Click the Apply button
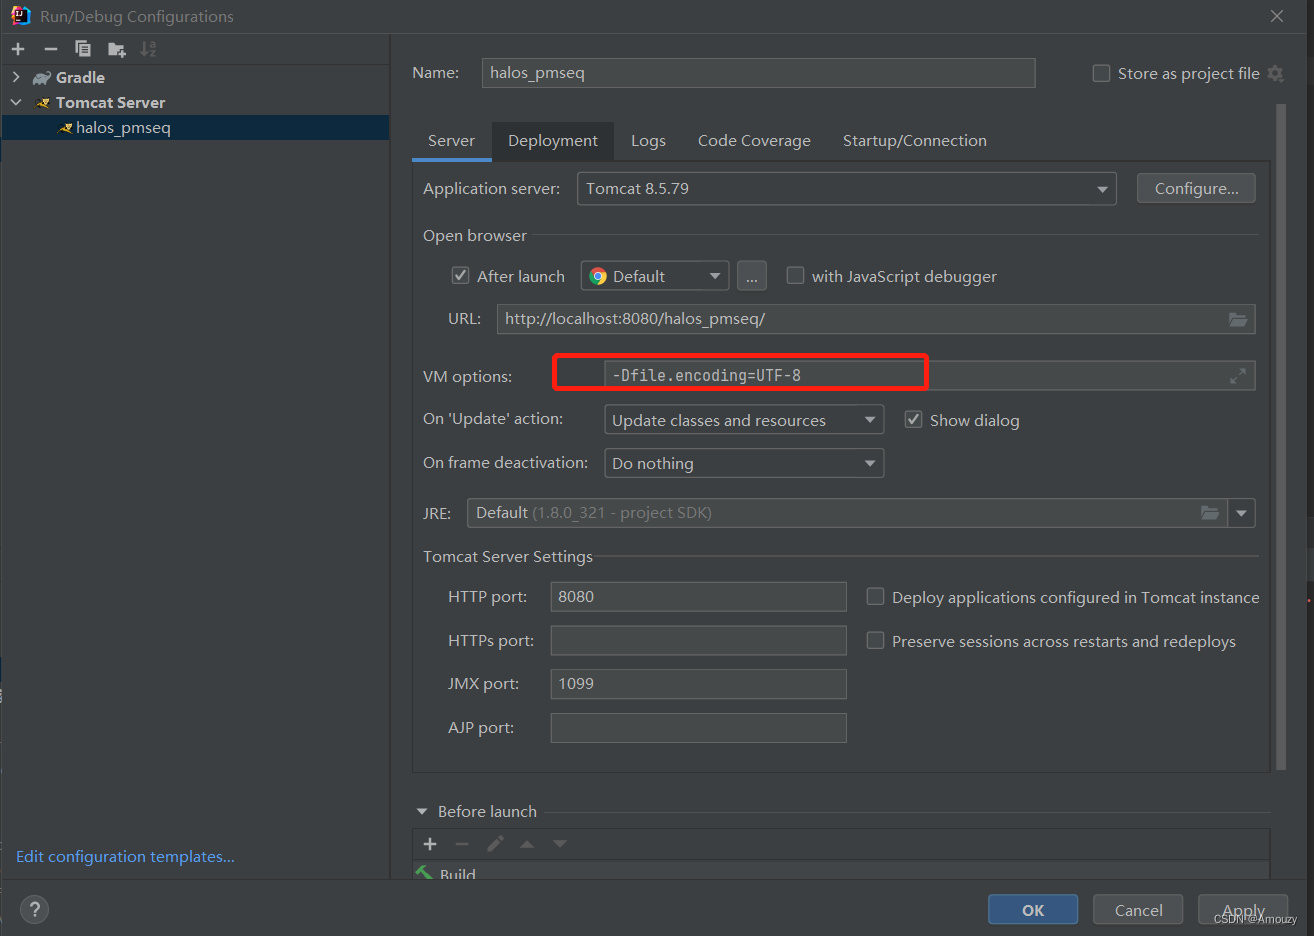The height and width of the screenshot is (936, 1314). click(1244, 909)
